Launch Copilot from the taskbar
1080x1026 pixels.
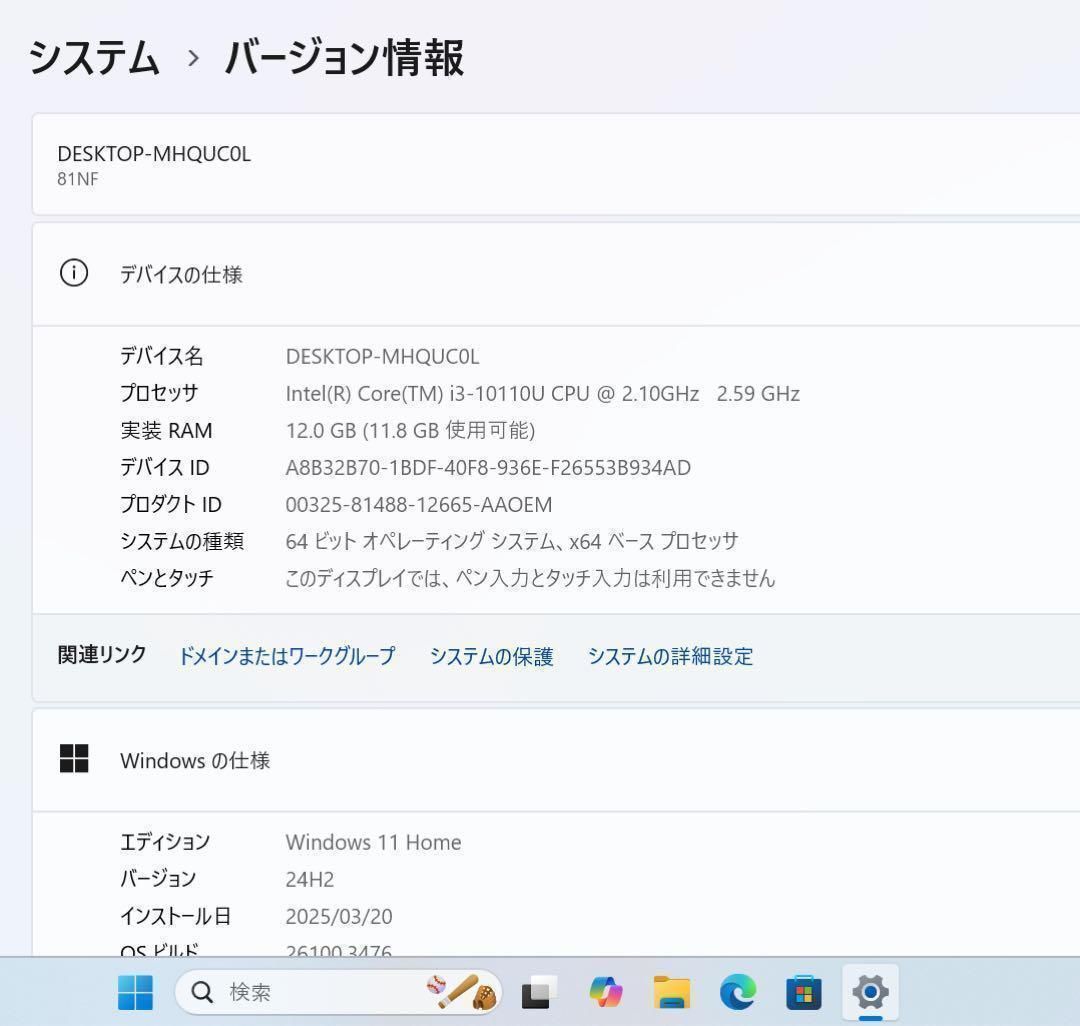point(605,992)
